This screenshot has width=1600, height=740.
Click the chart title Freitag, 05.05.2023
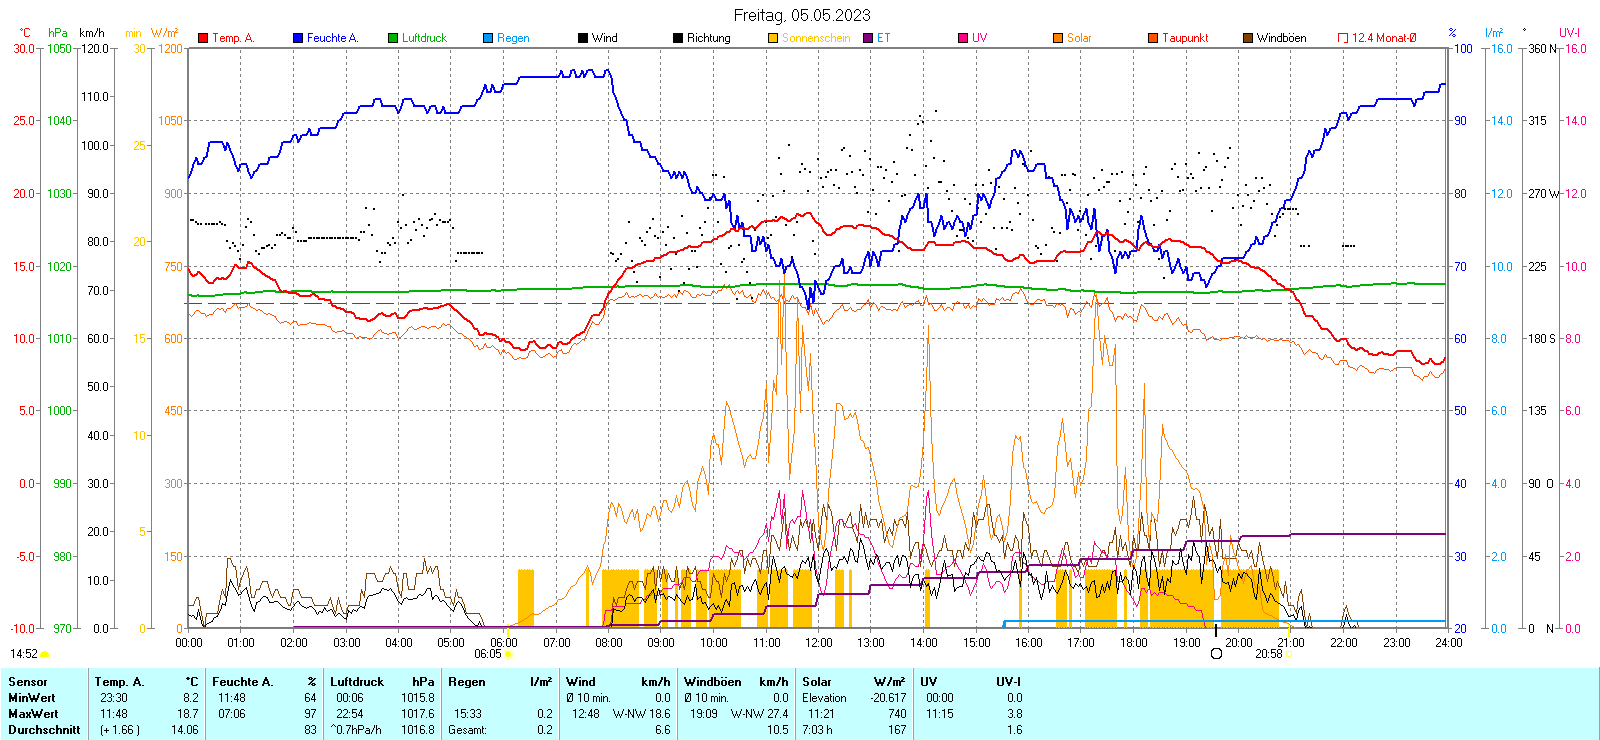[801, 15]
